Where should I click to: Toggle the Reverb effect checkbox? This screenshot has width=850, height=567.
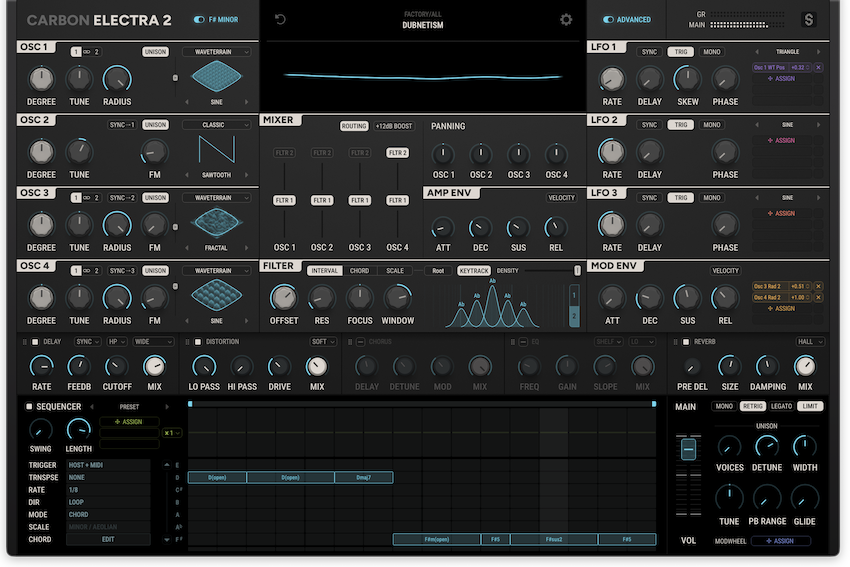click(x=686, y=342)
